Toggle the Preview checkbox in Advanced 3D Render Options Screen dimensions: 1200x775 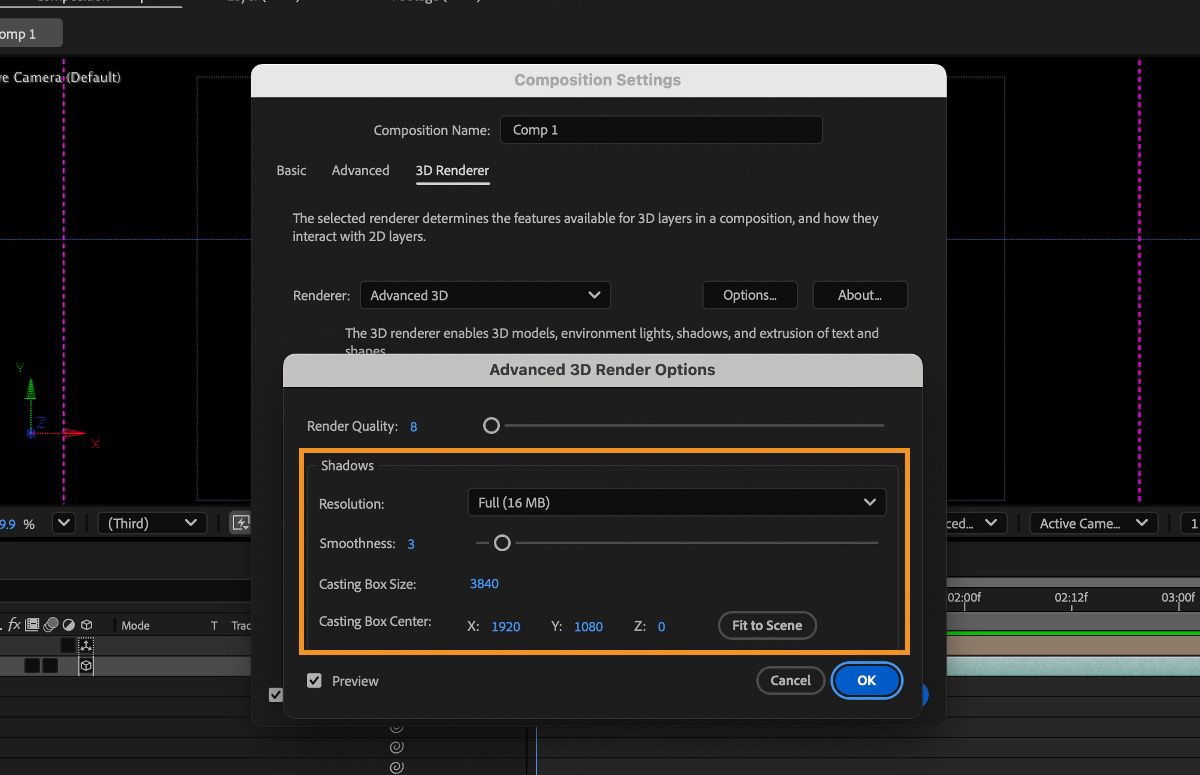click(x=314, y=680)
